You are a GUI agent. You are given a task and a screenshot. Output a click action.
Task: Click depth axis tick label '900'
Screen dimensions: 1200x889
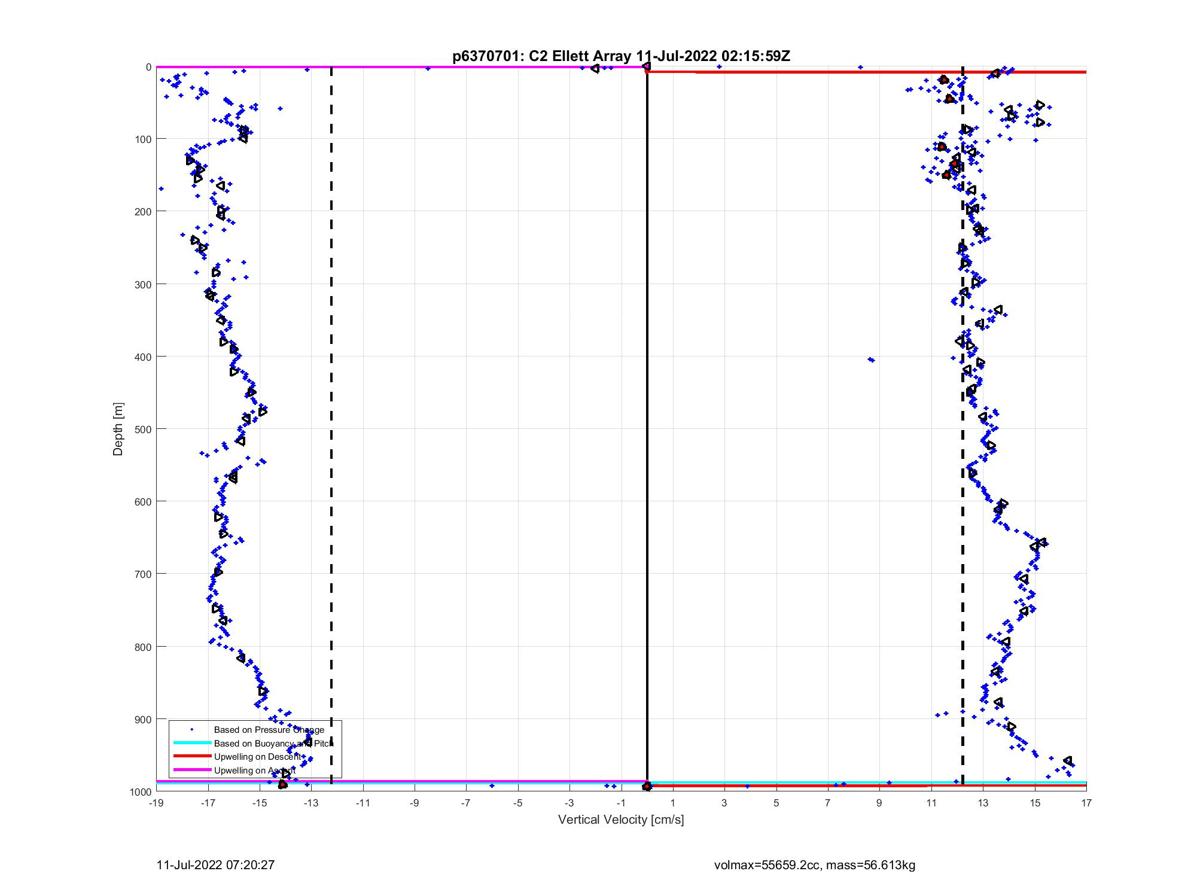(x=143, y=719)
